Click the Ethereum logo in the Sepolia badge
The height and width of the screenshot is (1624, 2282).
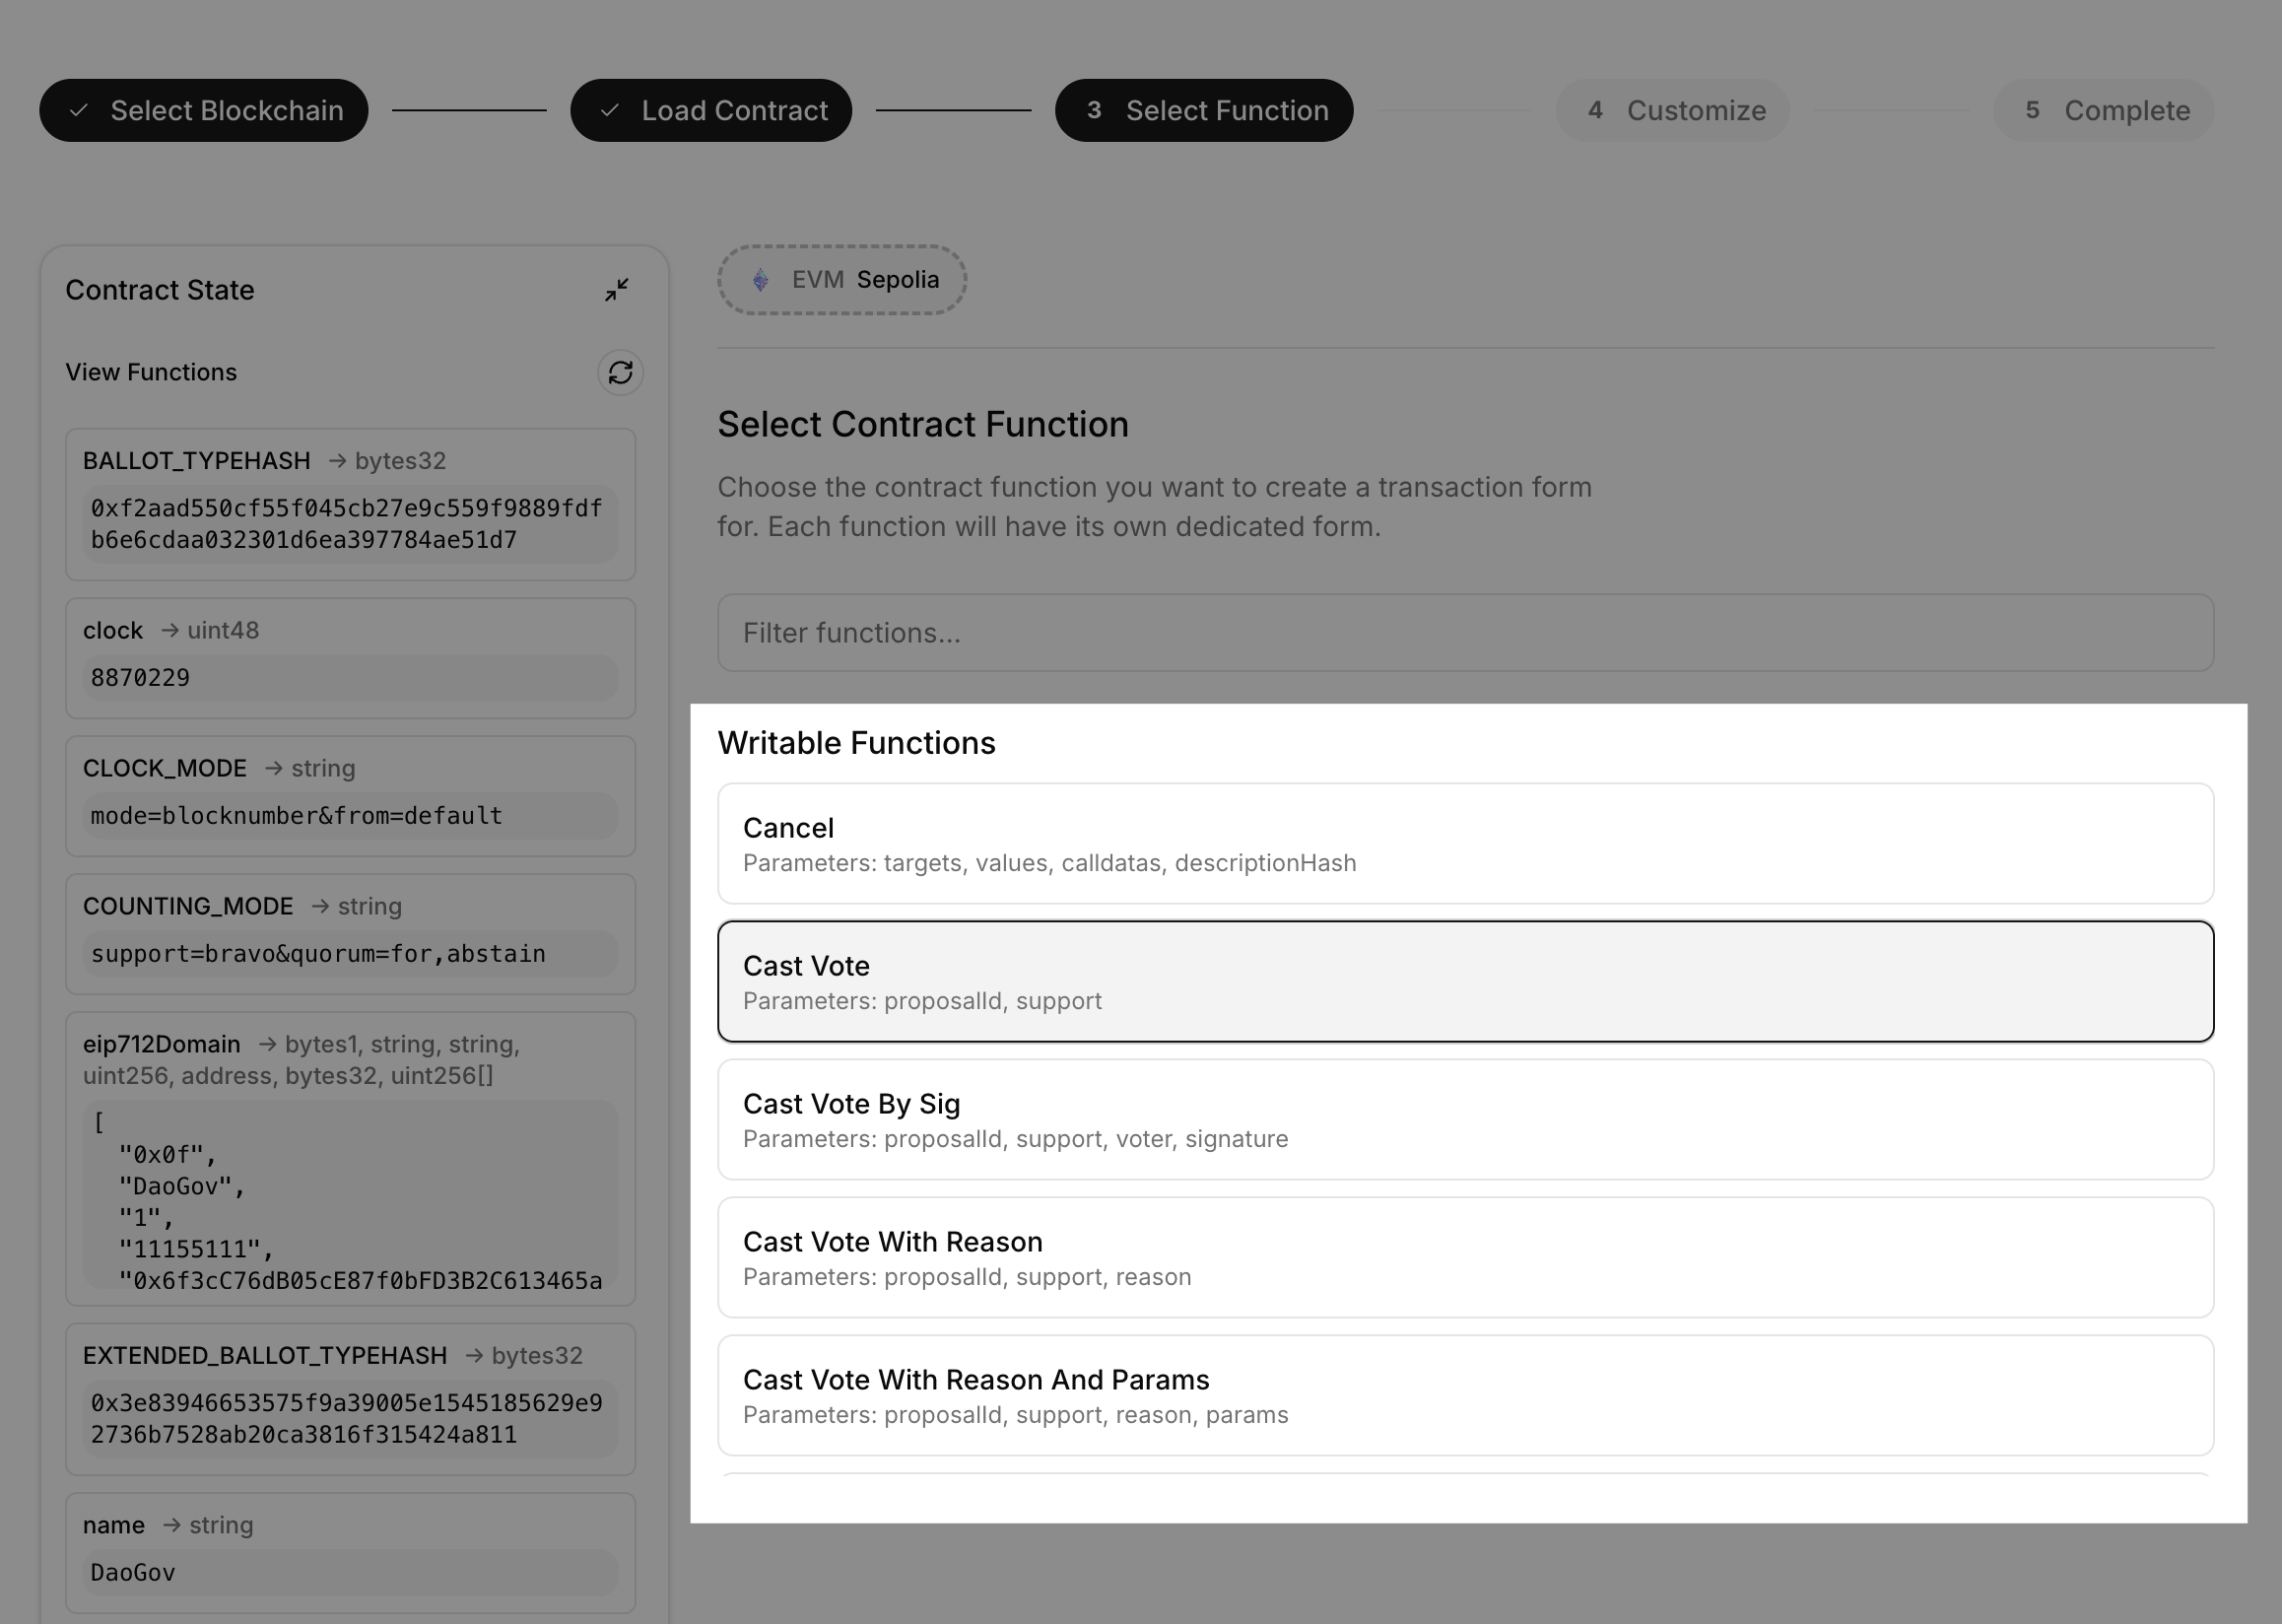click(761, 280)
